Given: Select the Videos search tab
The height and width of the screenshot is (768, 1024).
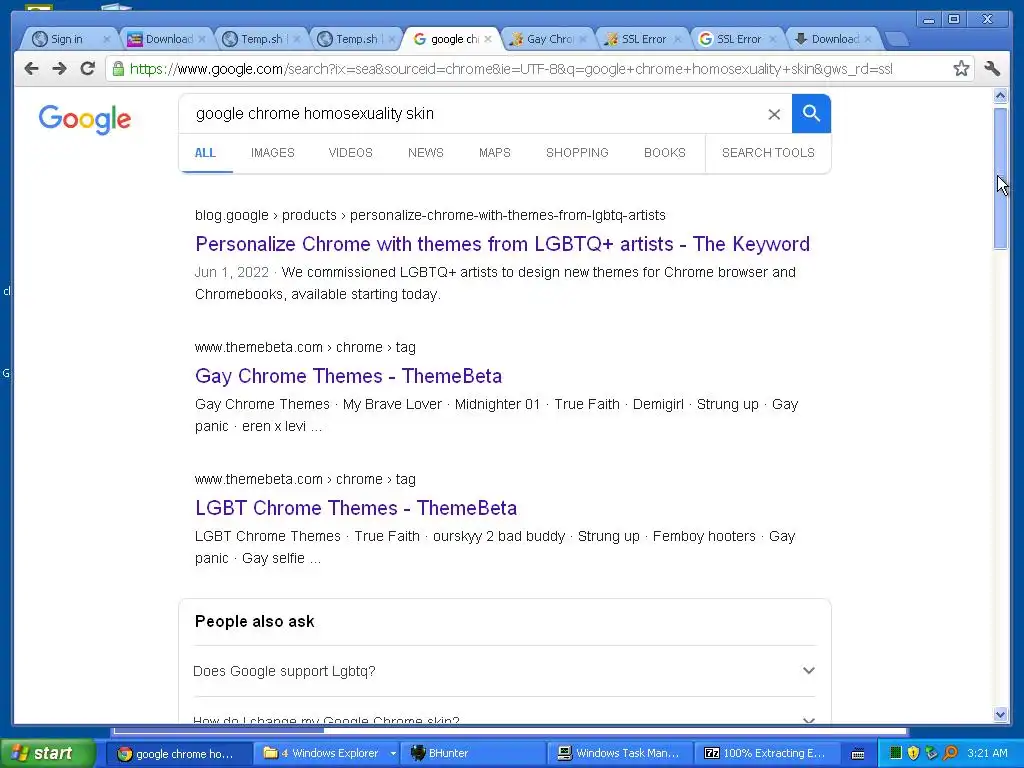Looking at the screenshot, I should pos(350,153).
